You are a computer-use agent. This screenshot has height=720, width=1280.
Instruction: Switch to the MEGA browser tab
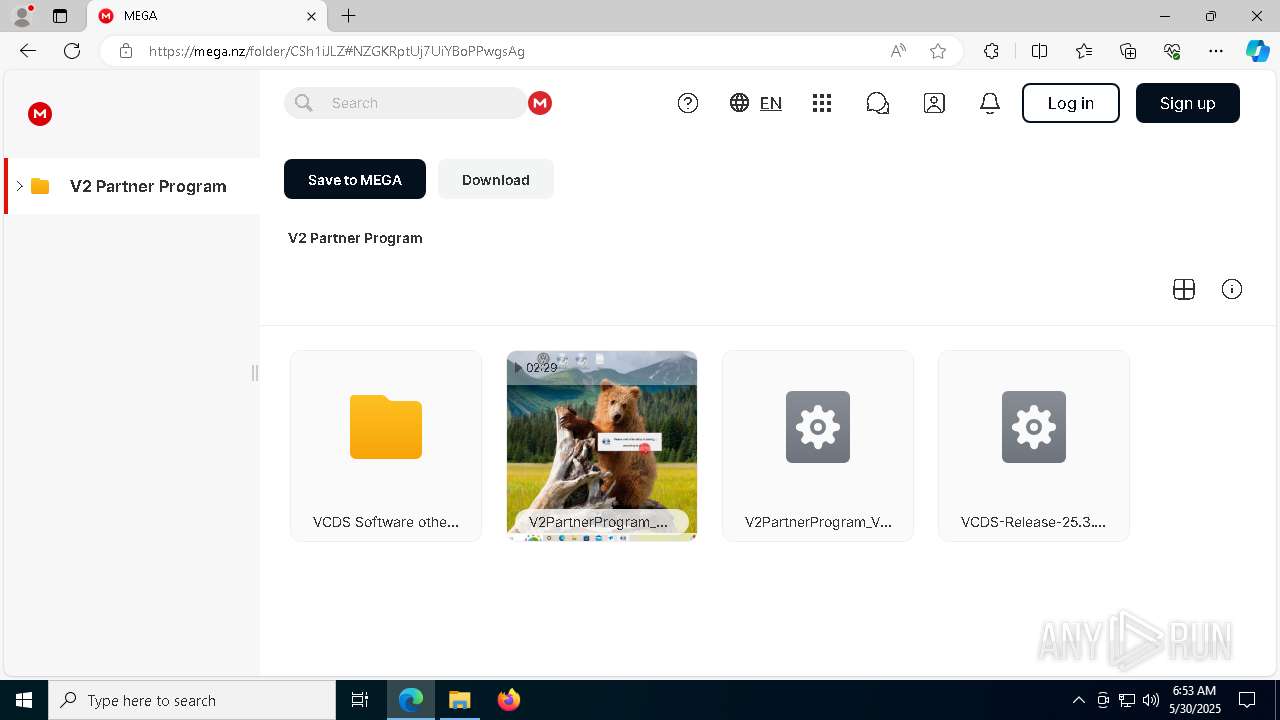208,16
